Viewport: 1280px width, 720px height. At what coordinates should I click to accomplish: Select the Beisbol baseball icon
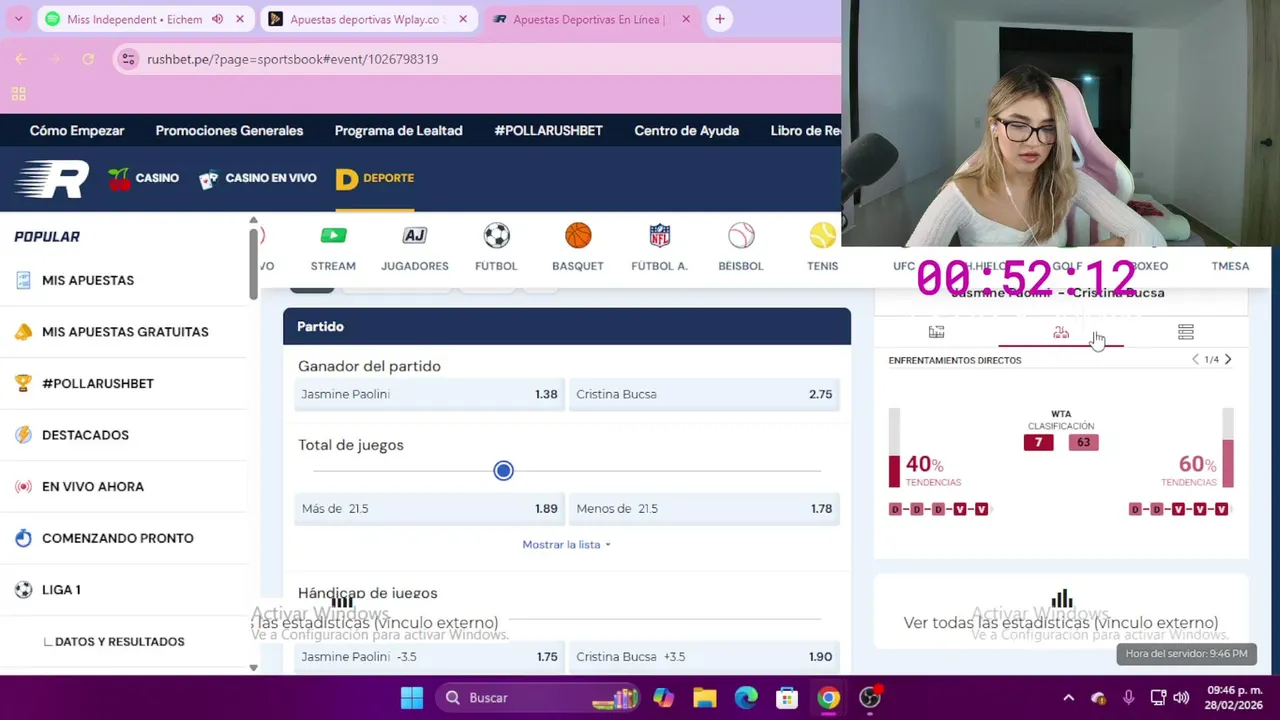(741, 236)
